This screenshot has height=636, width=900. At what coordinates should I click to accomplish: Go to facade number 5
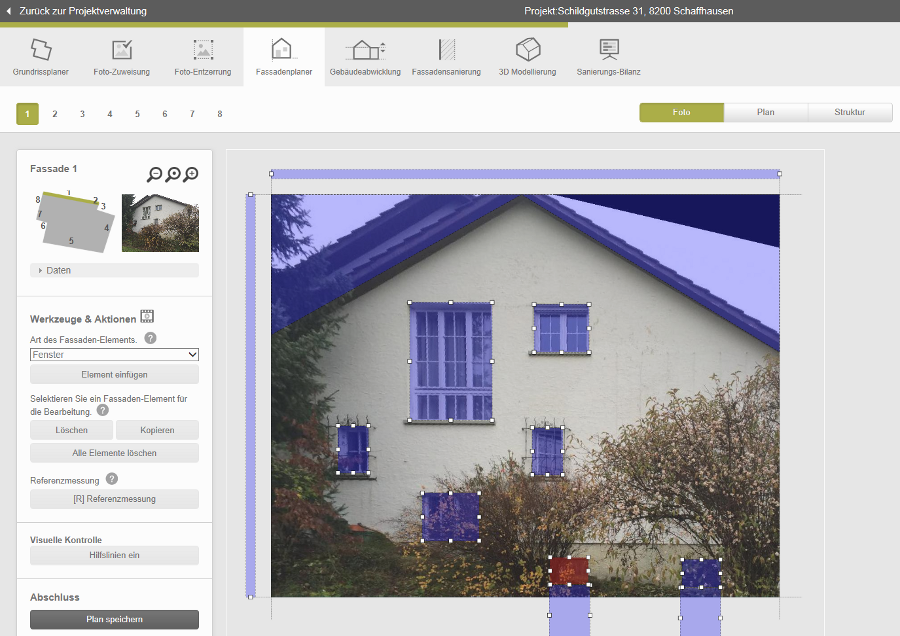(137, 114)
